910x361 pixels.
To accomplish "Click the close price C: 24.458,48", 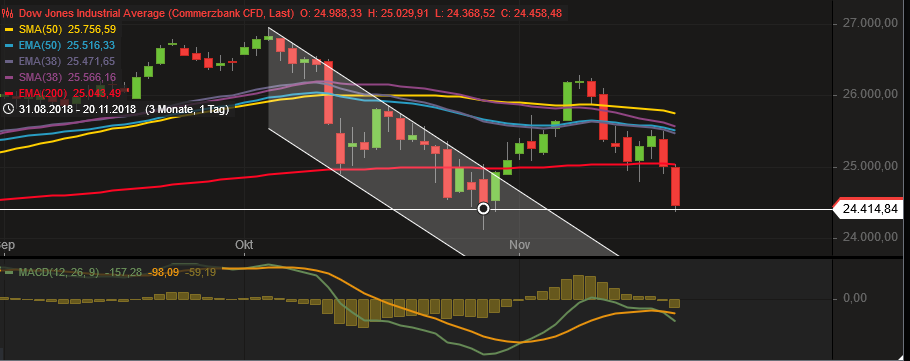I will pos(531,13).
